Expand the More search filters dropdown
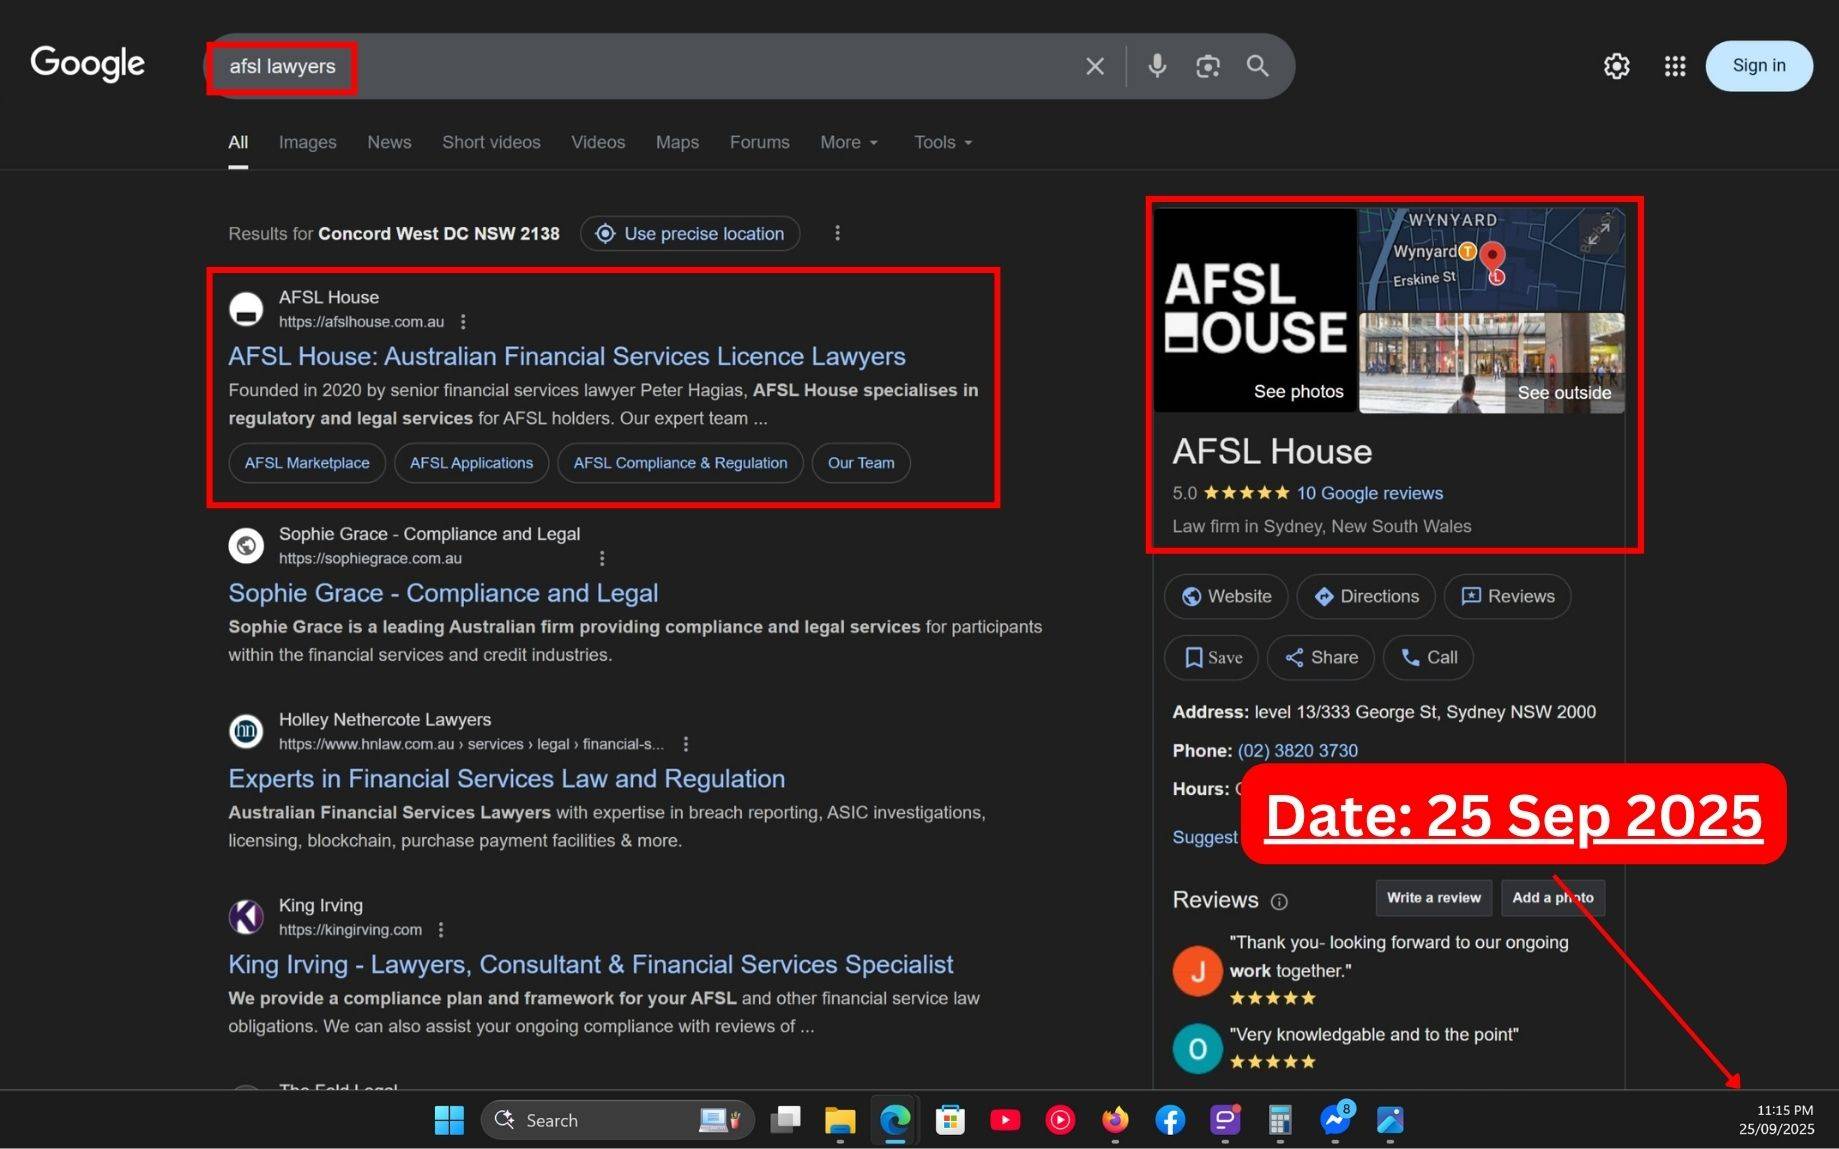1839x1149 pixels. click(x=848, y=142)
